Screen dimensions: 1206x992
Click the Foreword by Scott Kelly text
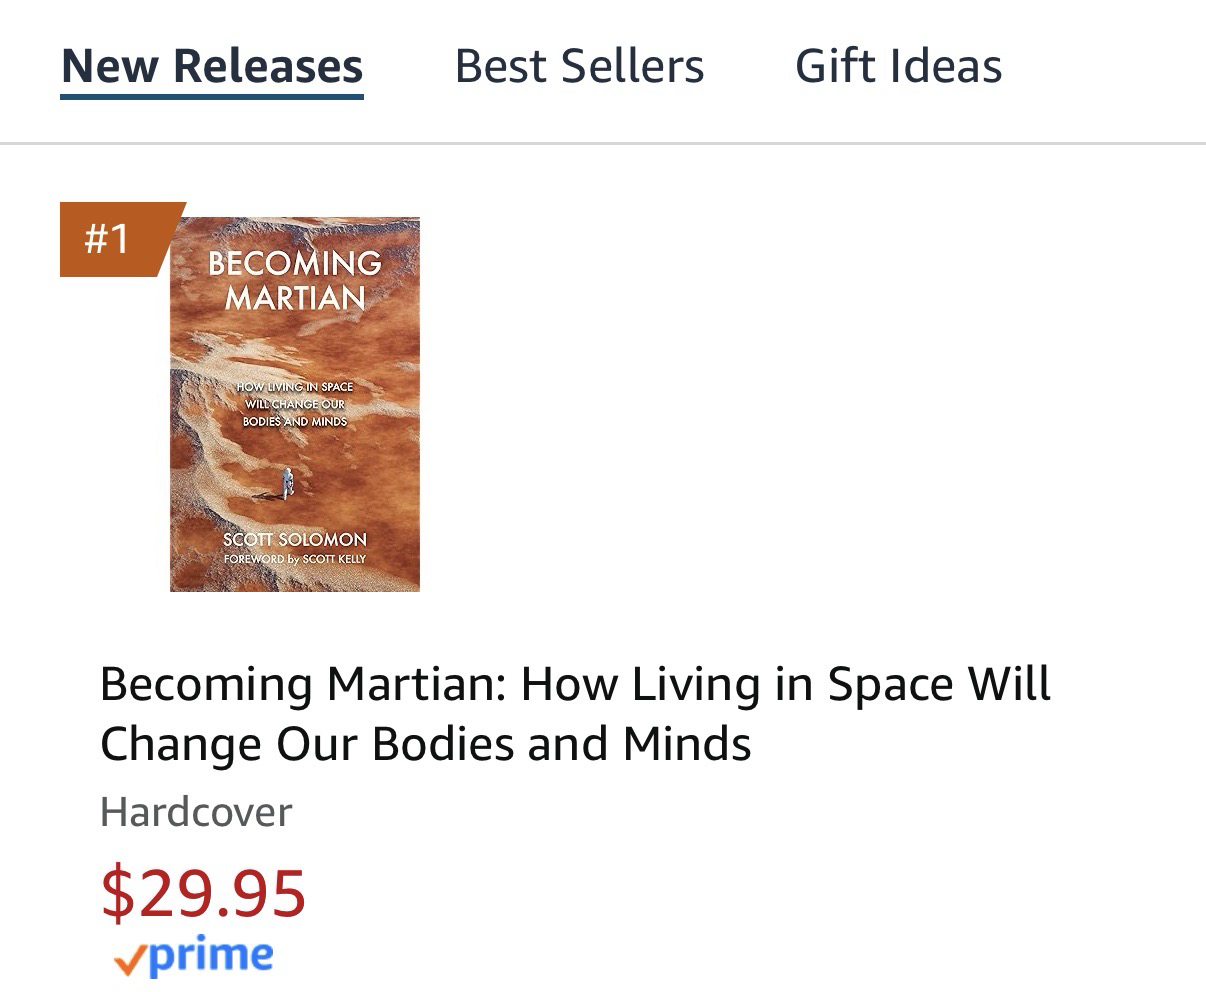click(x=295, y=559)
